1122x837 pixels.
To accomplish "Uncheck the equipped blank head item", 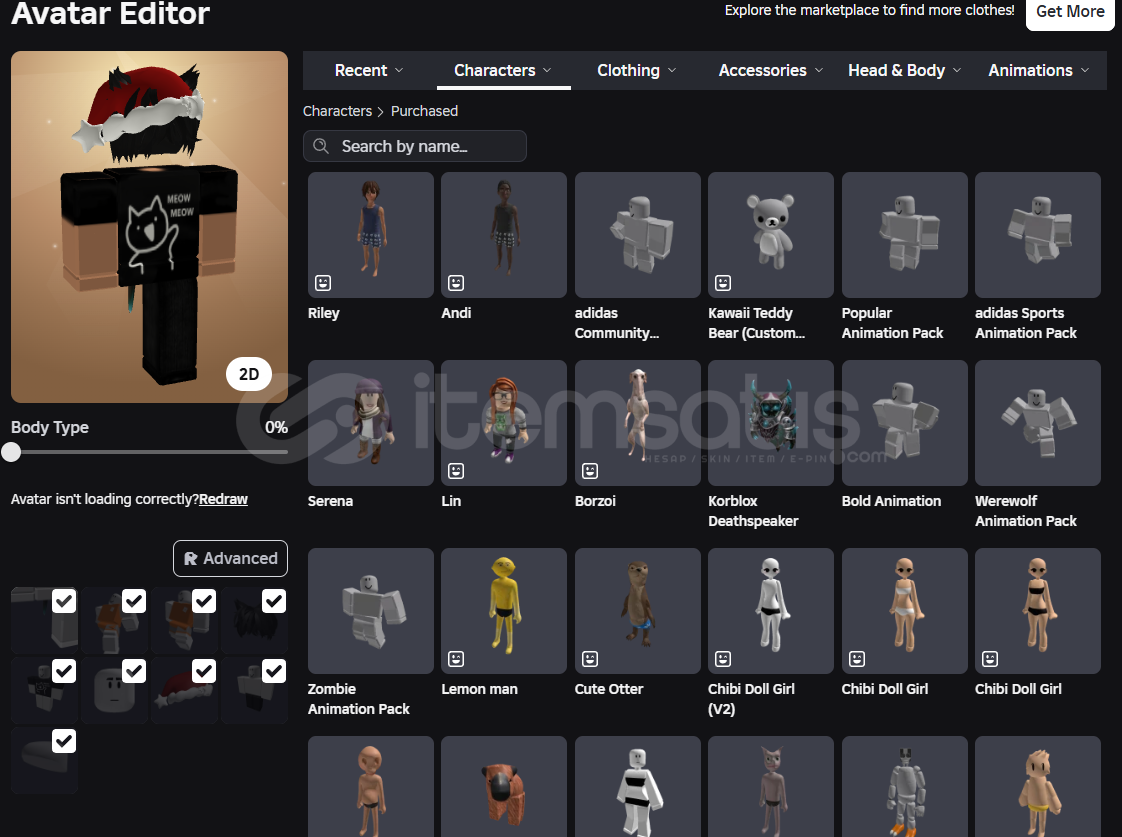I will click(x=134, y=671).
